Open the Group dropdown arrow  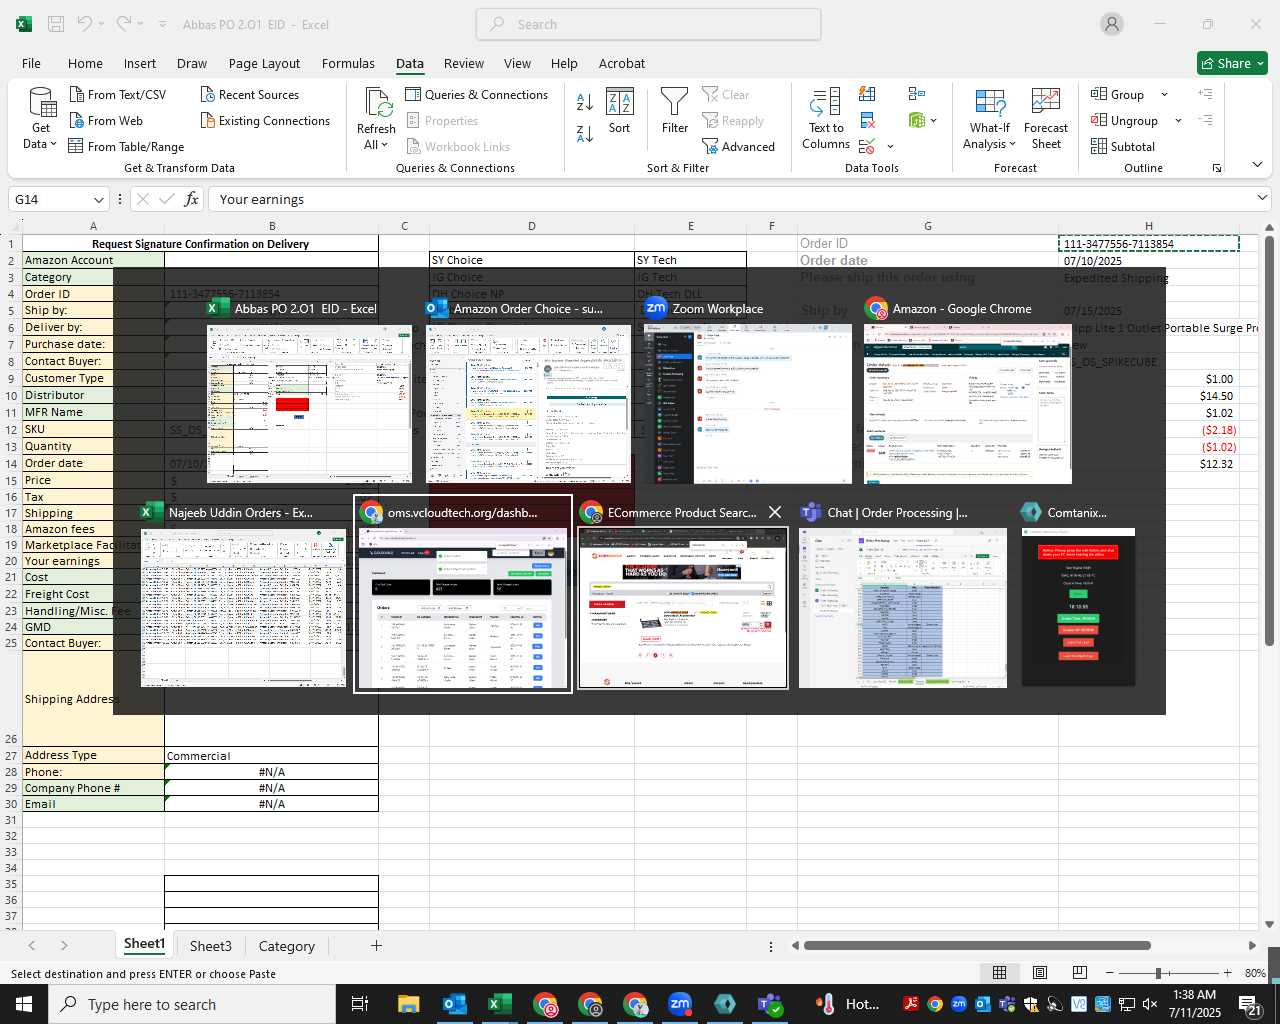[1164, 94]
